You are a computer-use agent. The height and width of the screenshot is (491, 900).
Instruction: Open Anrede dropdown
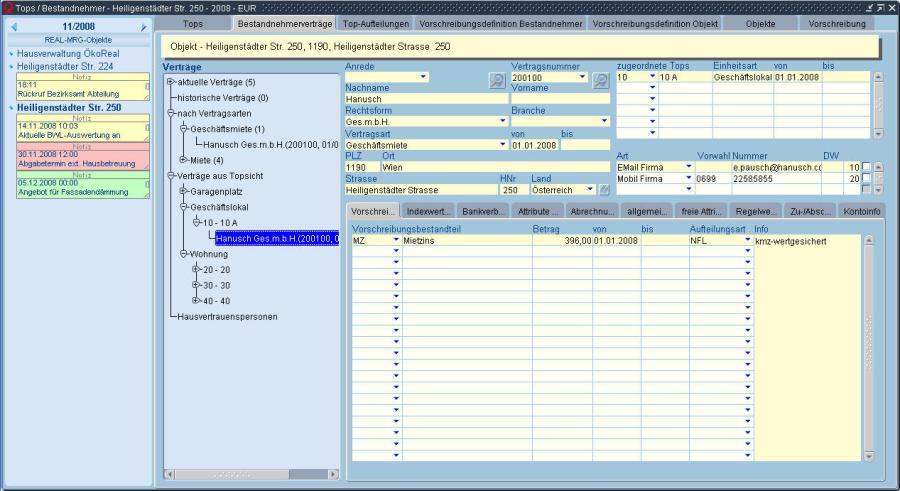point(423,77)
